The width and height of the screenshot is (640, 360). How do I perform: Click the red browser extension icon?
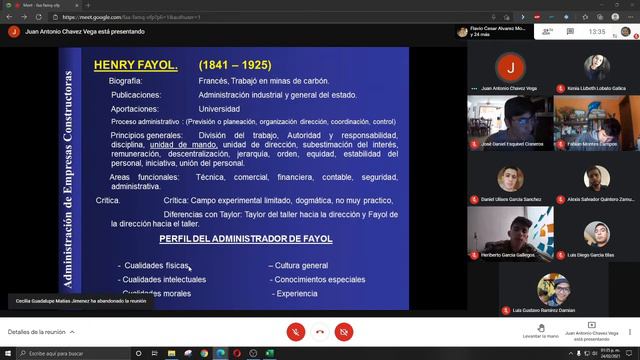537,17
